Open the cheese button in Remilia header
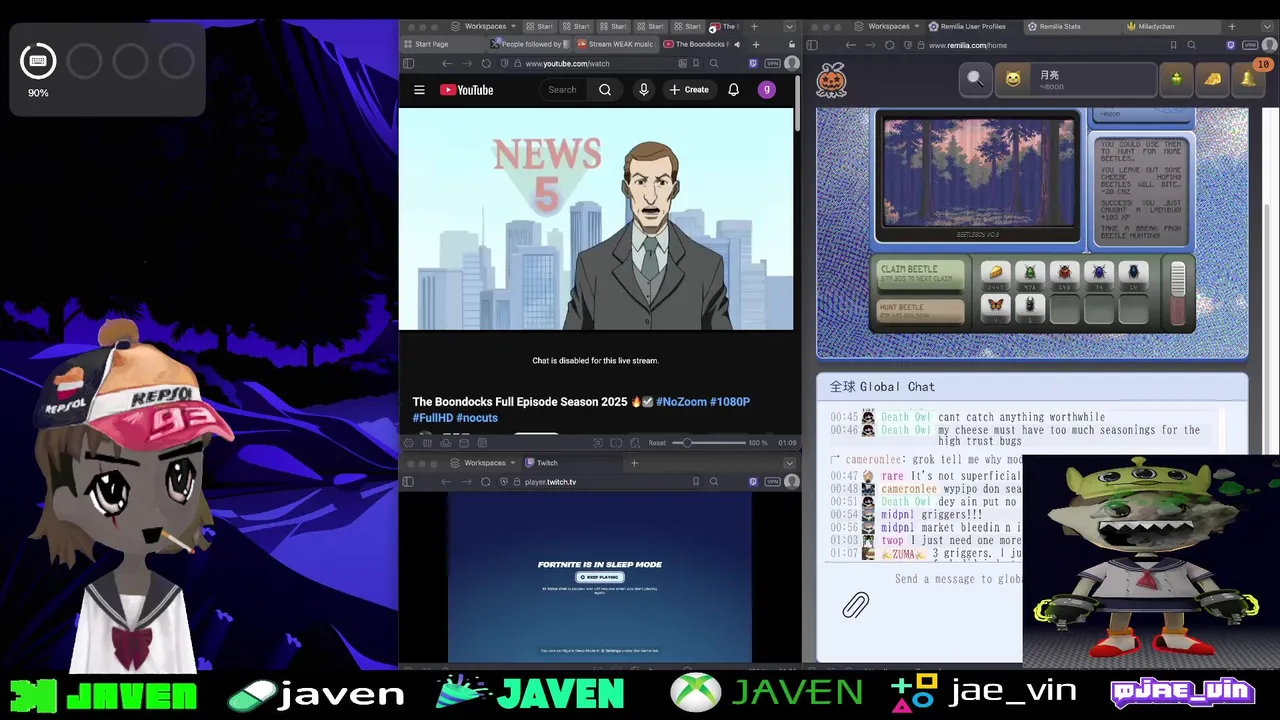 (1212, 79)
